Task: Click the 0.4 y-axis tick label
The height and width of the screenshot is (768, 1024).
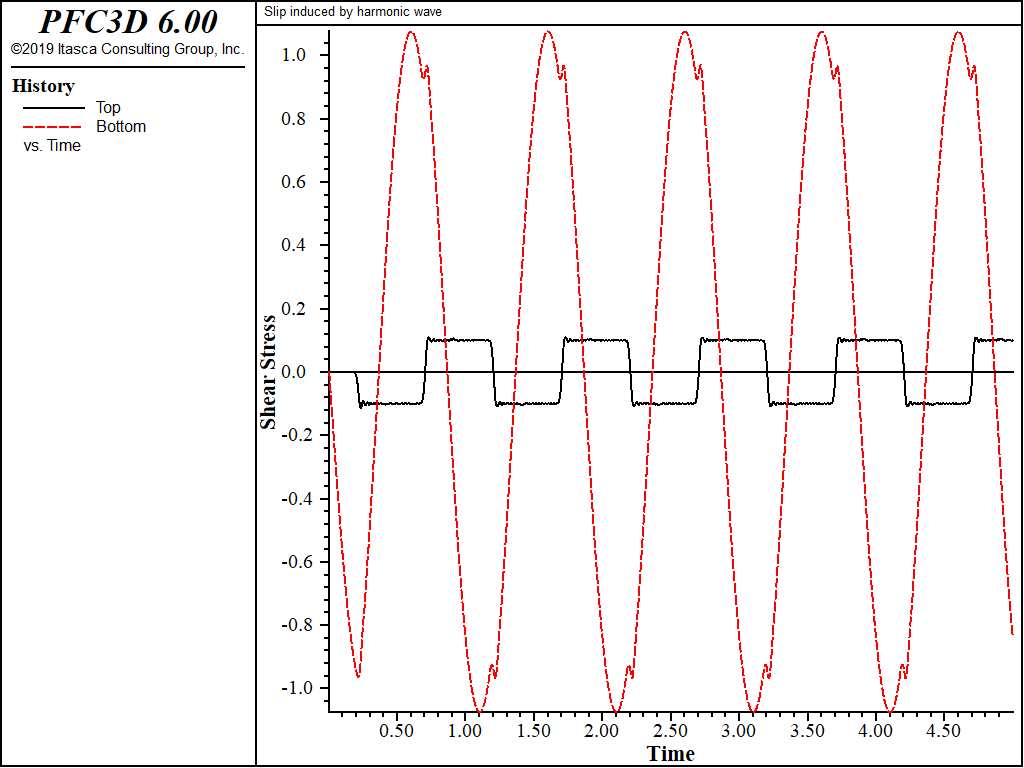Action: tap(294, 246)
